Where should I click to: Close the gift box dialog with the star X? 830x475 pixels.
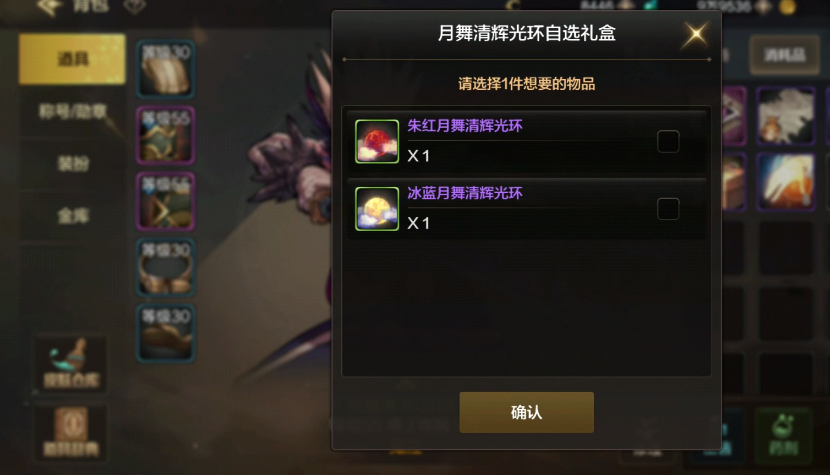coord(696,34)
